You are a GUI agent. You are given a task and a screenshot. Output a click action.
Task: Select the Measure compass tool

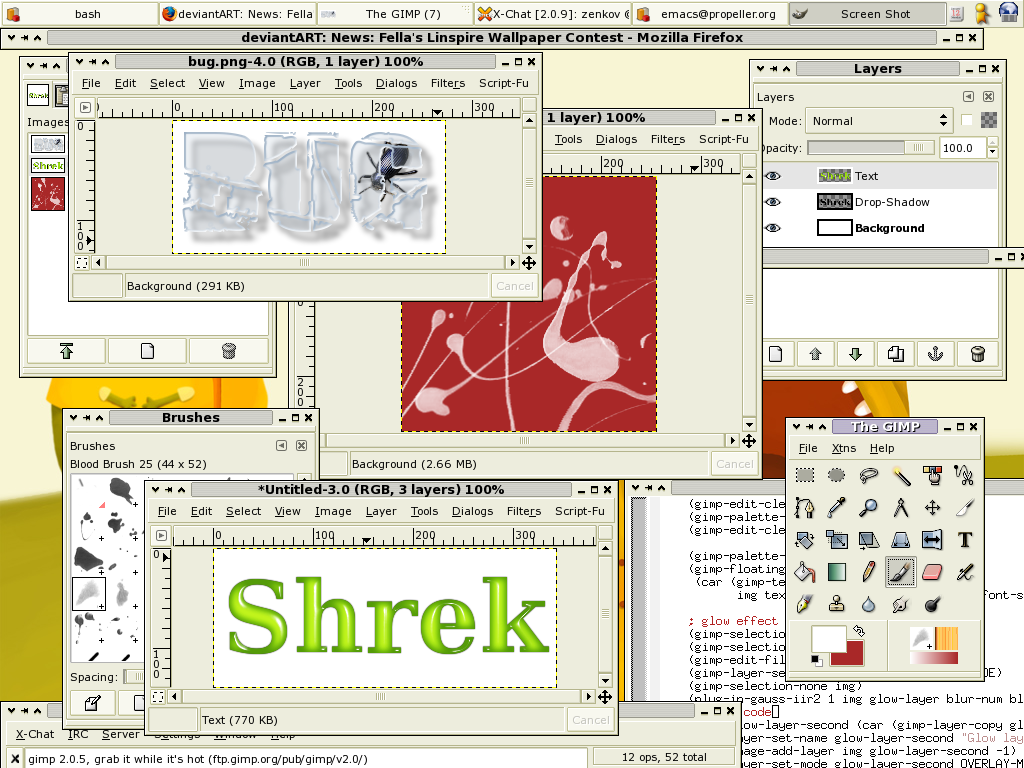[901, 507]
